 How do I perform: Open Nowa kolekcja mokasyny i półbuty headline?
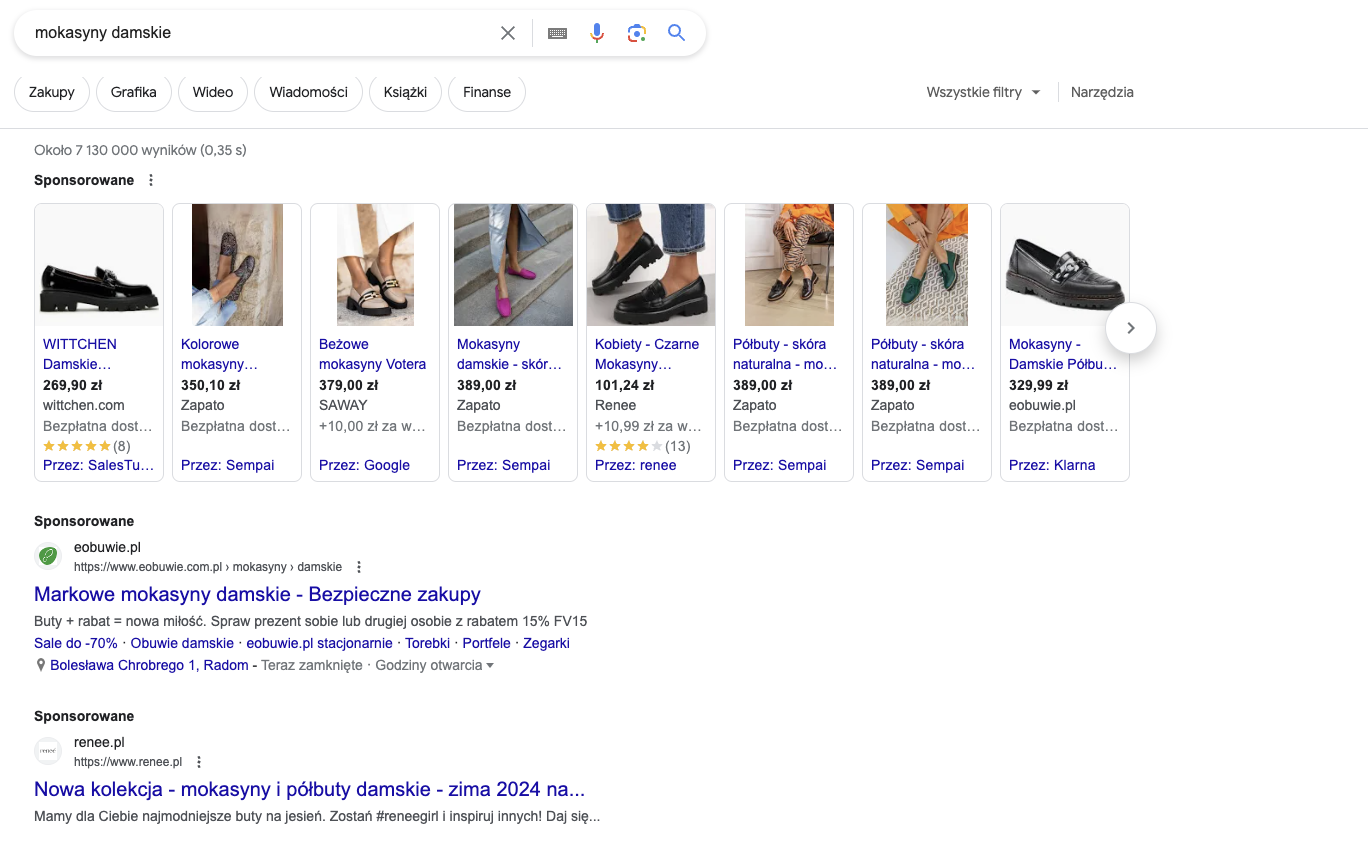[309, 789]
